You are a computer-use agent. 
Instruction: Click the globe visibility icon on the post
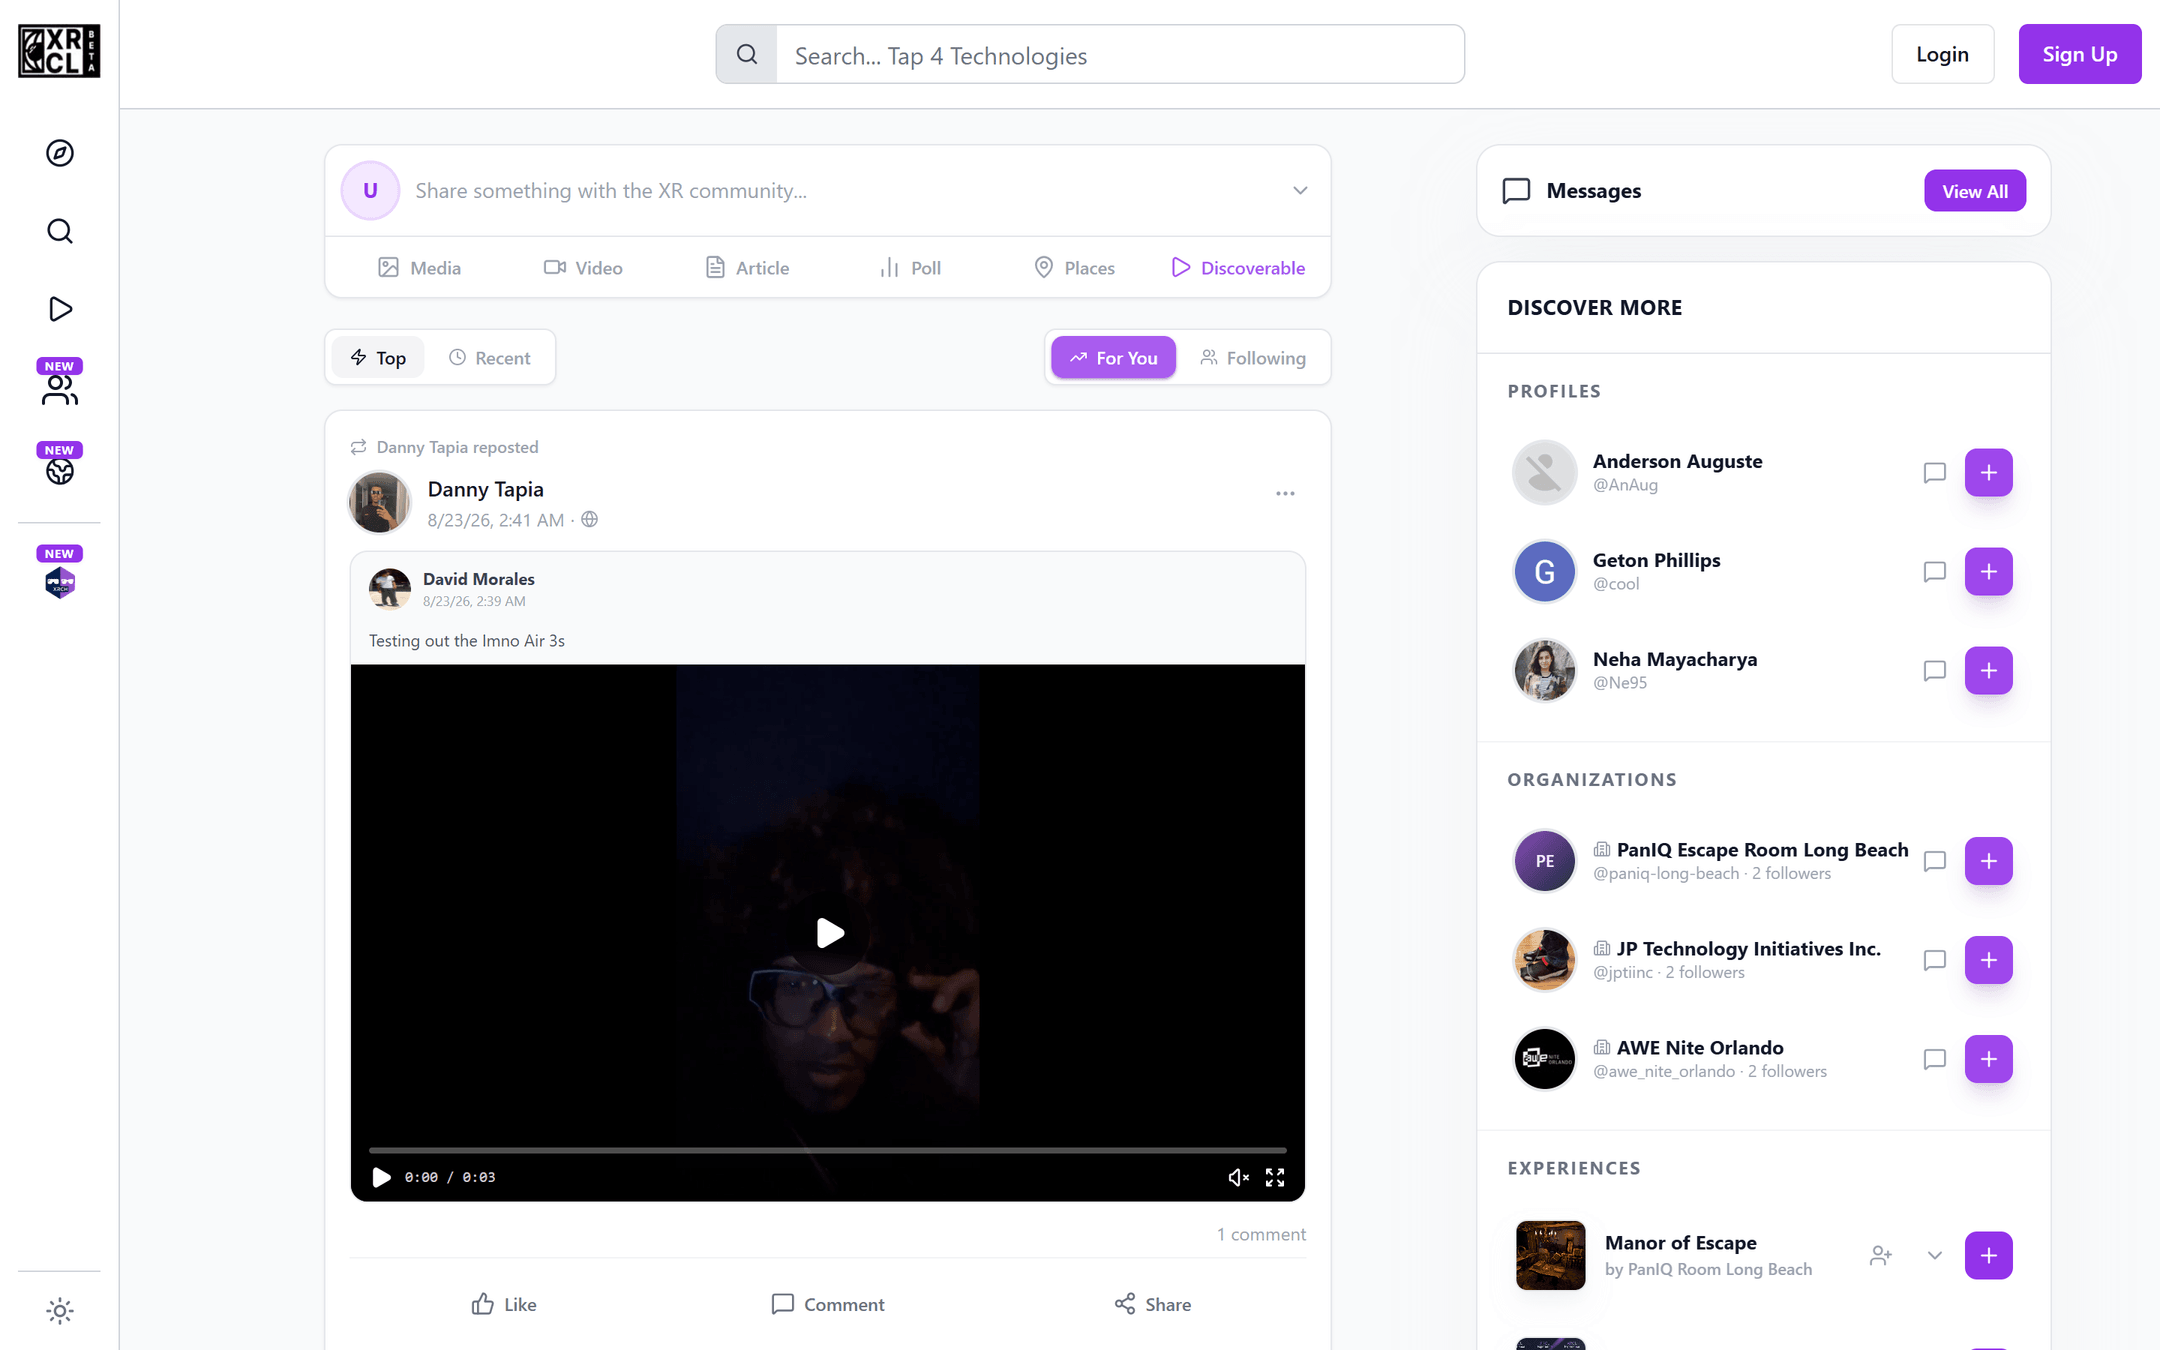tap(590, 519)
